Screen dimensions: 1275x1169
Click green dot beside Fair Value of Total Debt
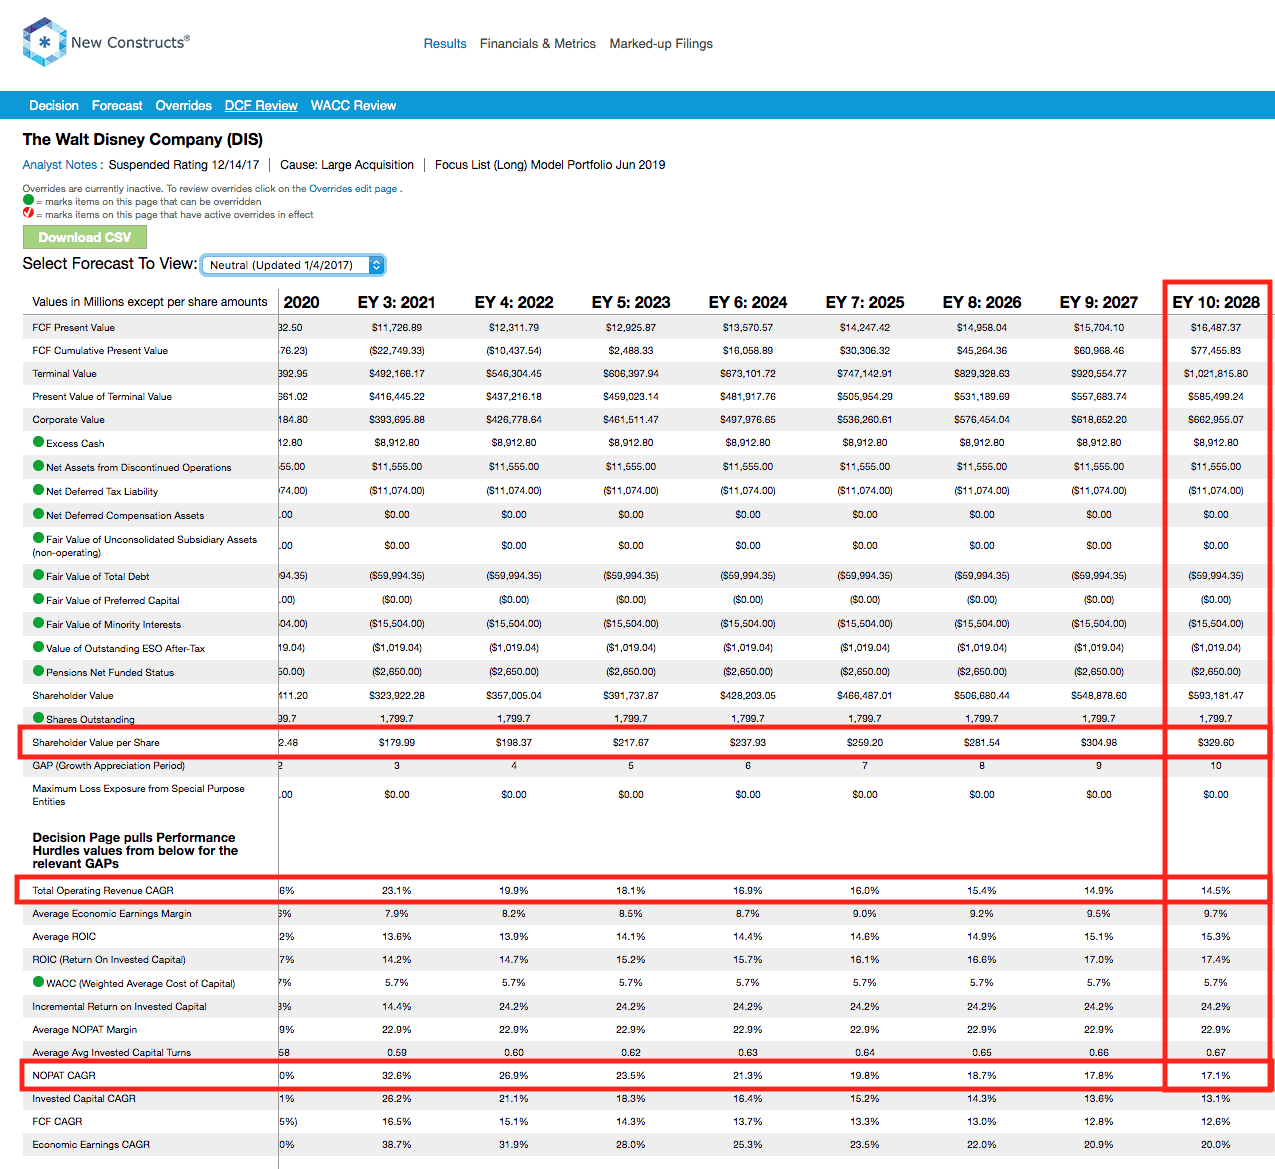[39, 575]
